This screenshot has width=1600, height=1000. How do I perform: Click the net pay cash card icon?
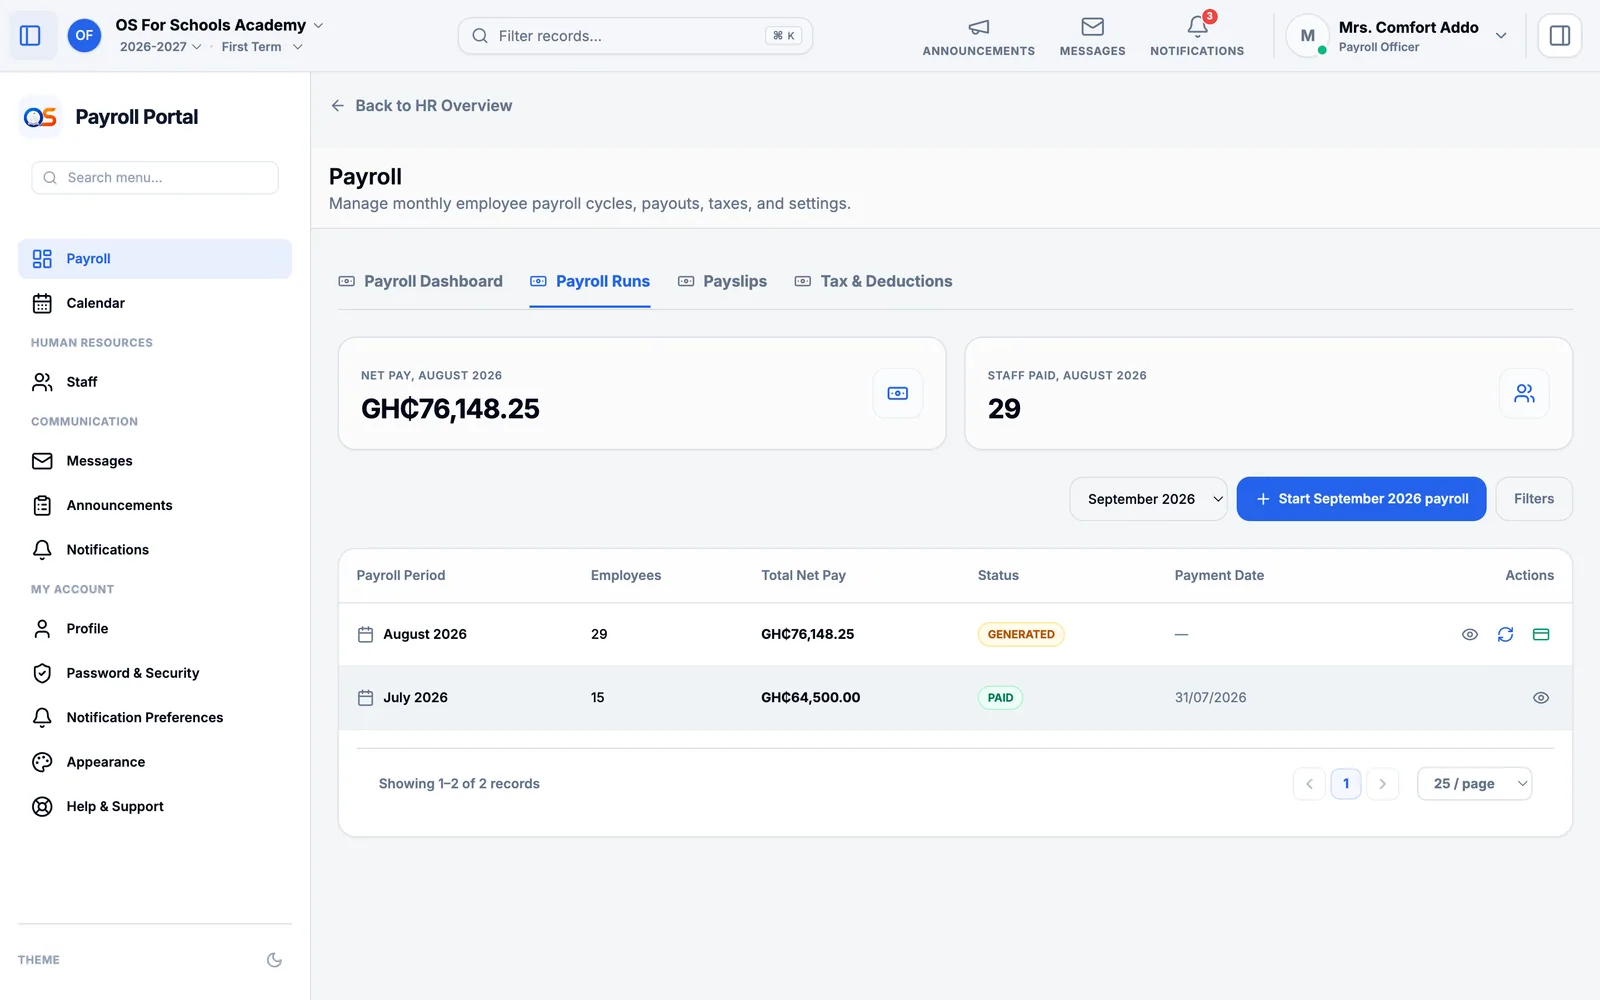[898, 393]
